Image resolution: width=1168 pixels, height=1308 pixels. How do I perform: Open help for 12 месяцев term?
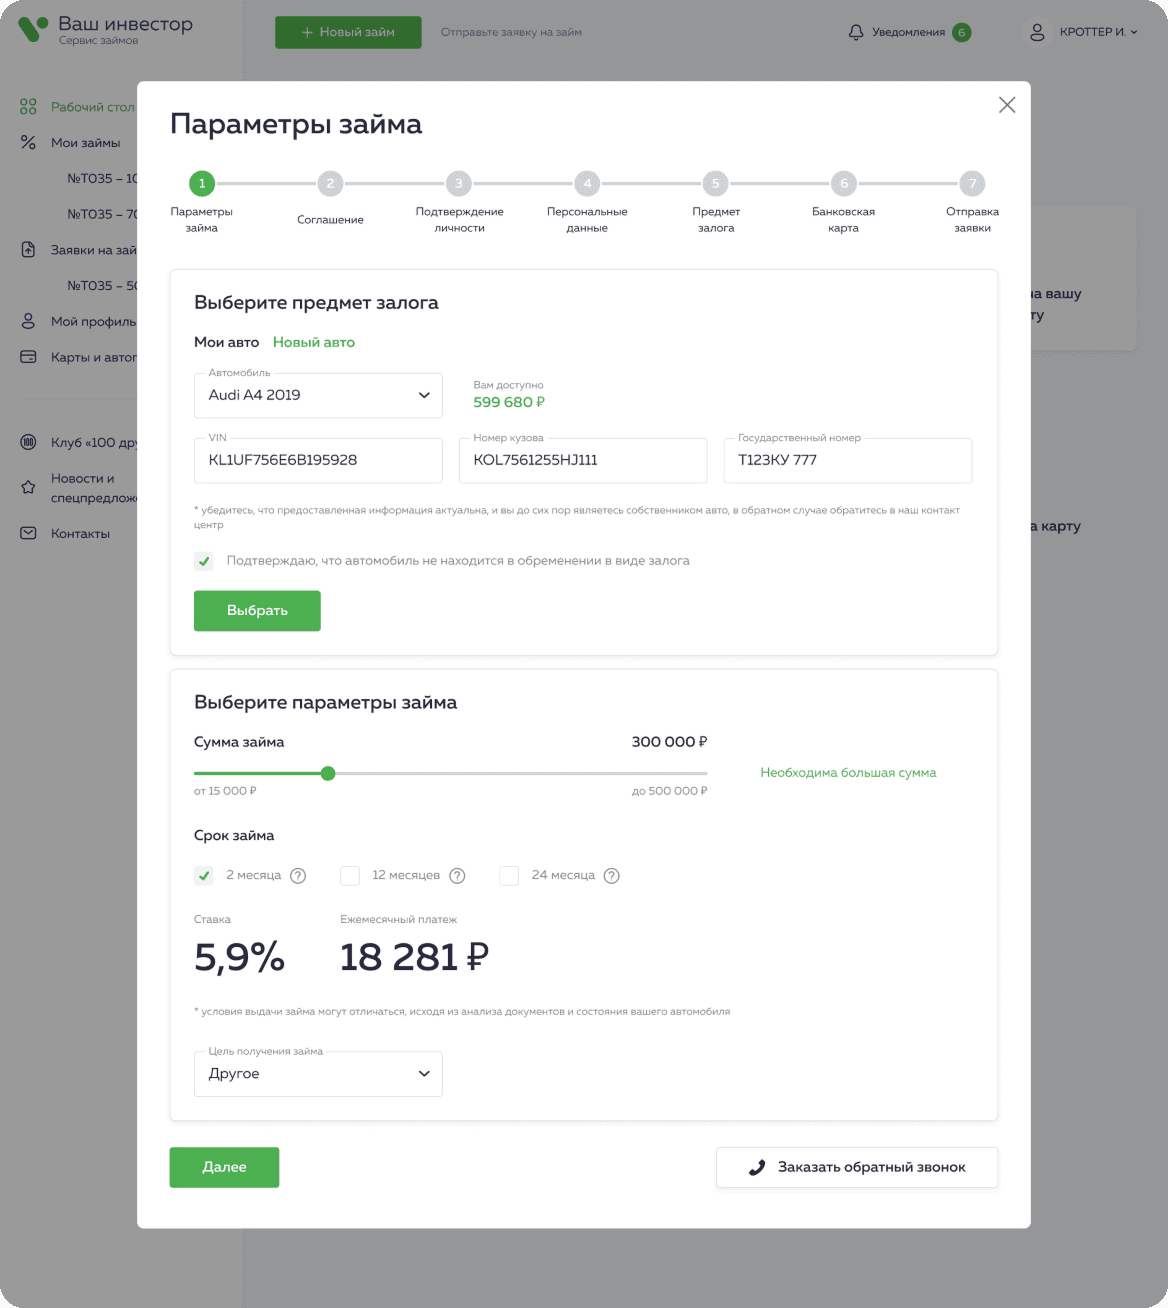pyautogui.click(x=457, y=876)
